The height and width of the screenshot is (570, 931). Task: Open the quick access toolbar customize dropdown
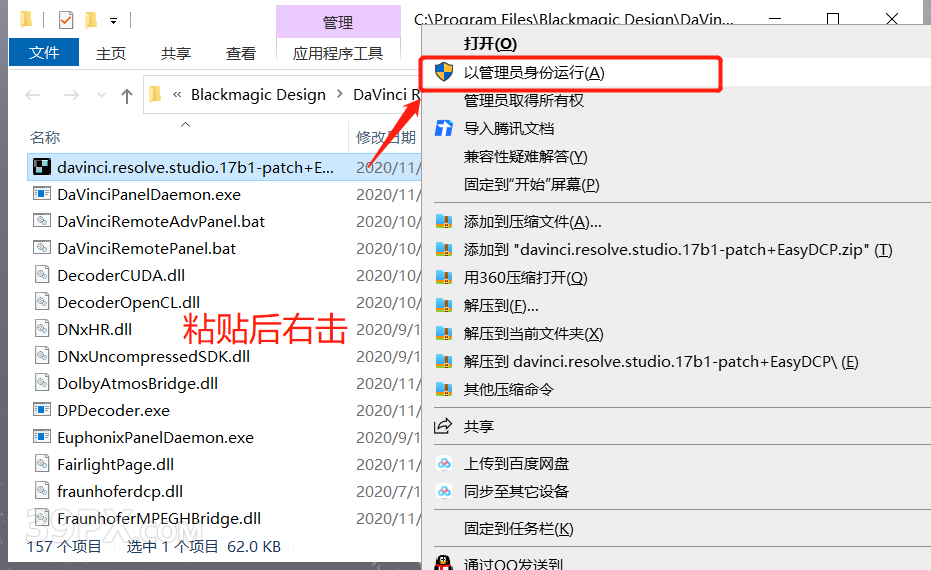tap(113, 21)
